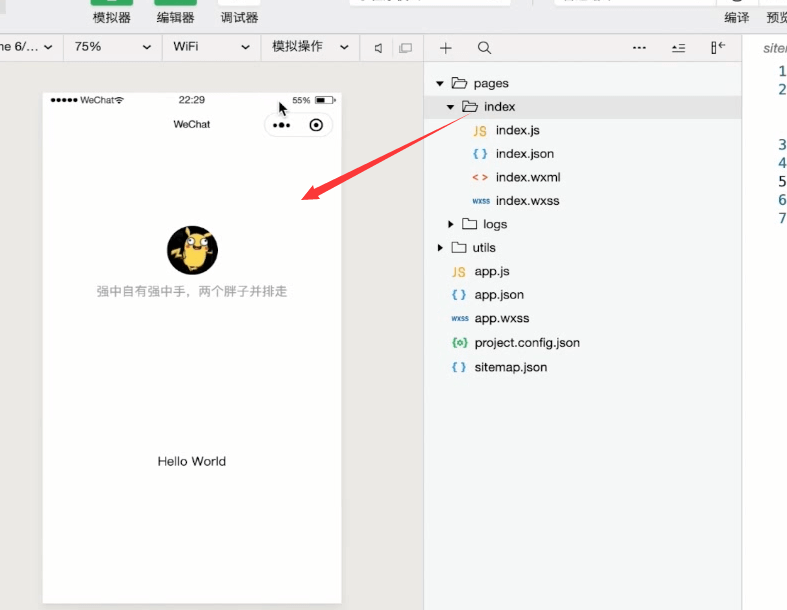Open the project.config.json file
Screen dimensions: 787x610
(x=527, y=343)
